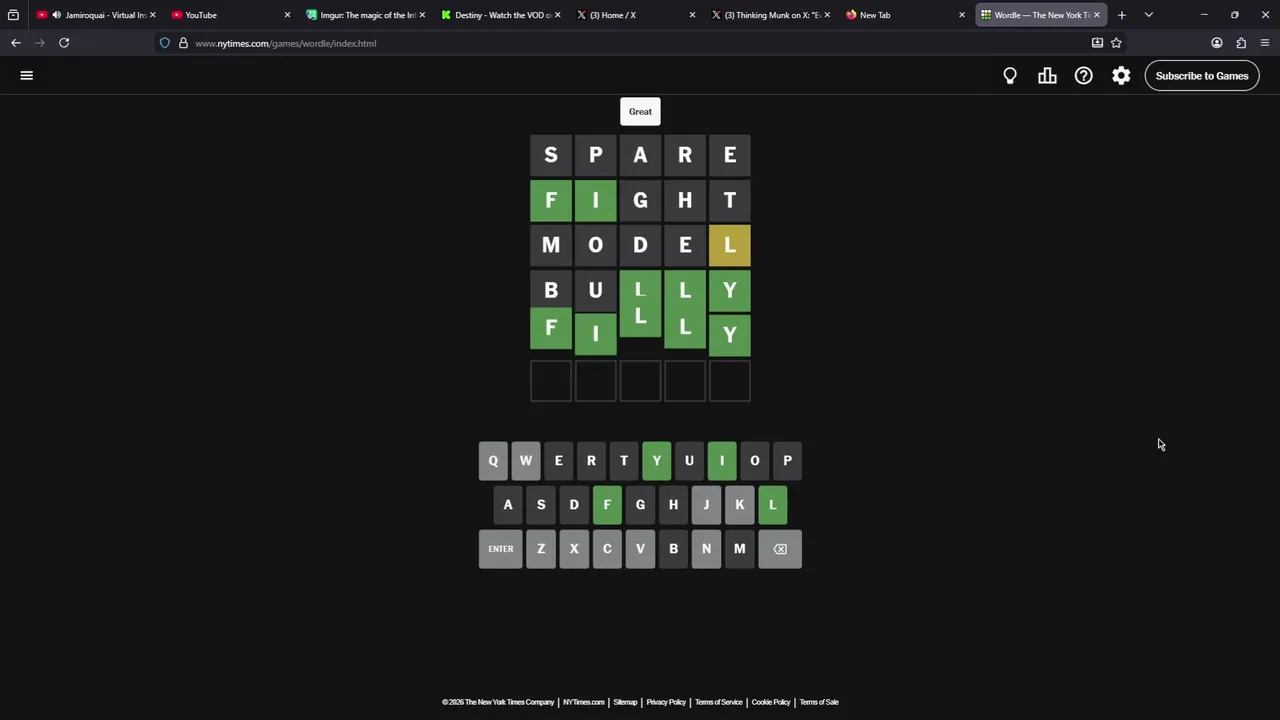
Task: Open the Privacy Policy footer link
Action: coord(666,702)
